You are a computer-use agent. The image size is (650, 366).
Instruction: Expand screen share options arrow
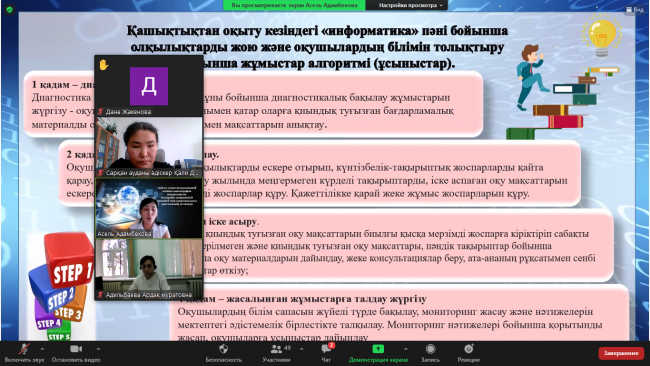click(x=405, y=349)
